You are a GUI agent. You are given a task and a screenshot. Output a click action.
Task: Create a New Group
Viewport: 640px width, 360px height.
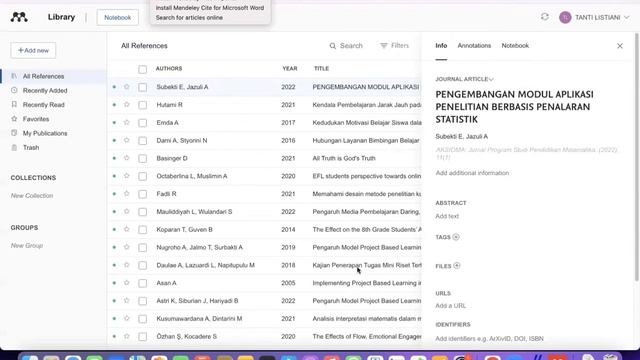(27, 245)
